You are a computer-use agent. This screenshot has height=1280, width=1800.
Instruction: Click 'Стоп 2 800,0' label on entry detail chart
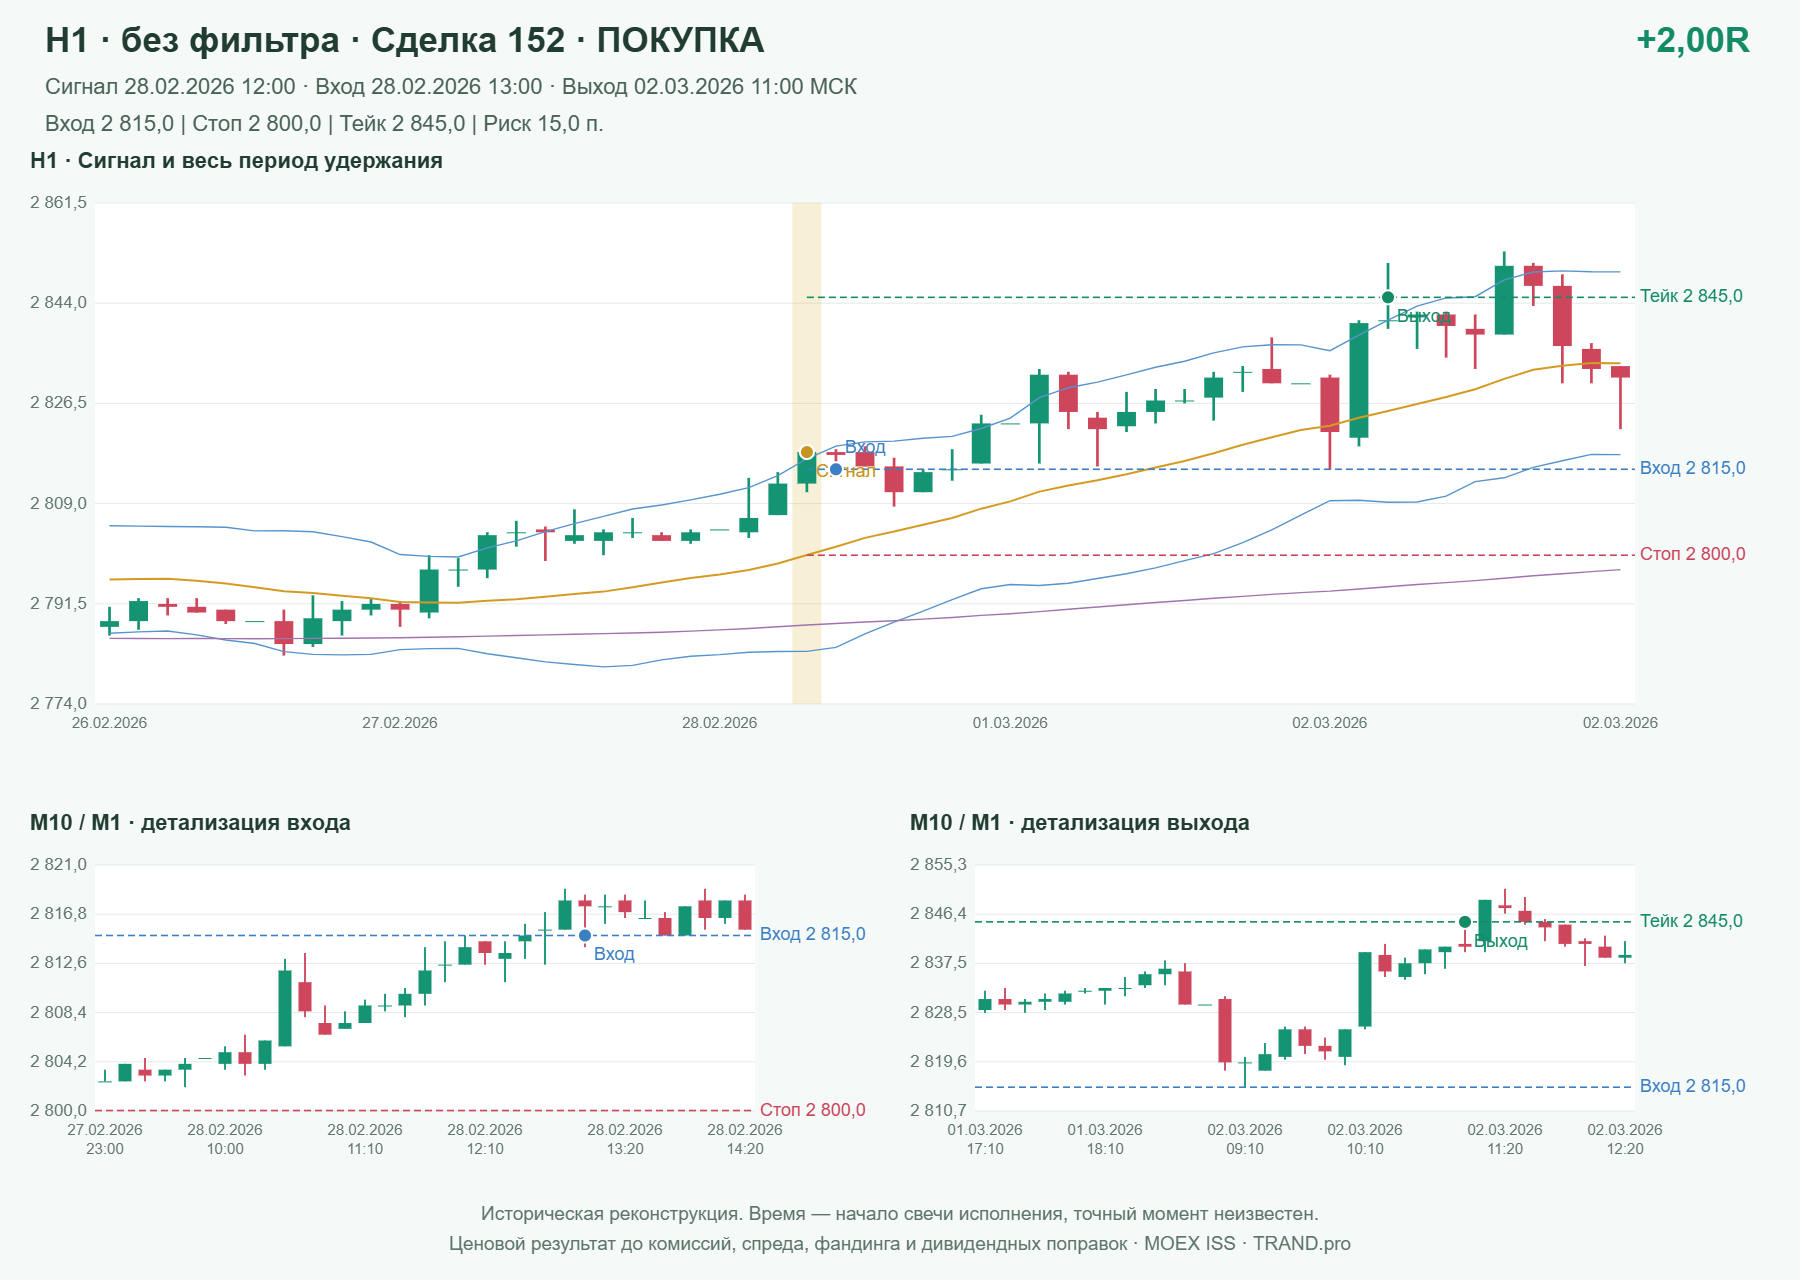[812, 1110]
